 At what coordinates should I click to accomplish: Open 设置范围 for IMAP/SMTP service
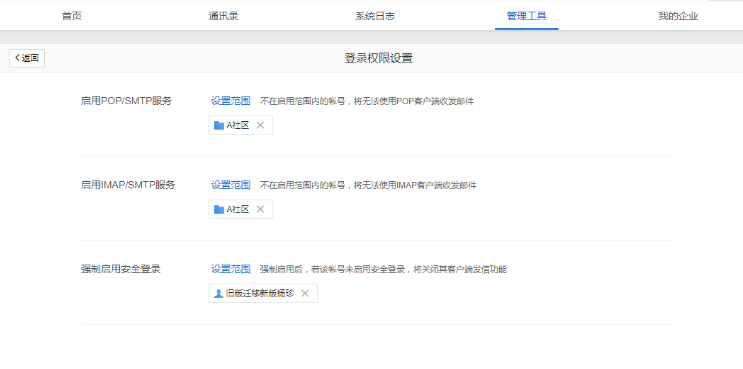pyautogui.click(x=231, y=185)
